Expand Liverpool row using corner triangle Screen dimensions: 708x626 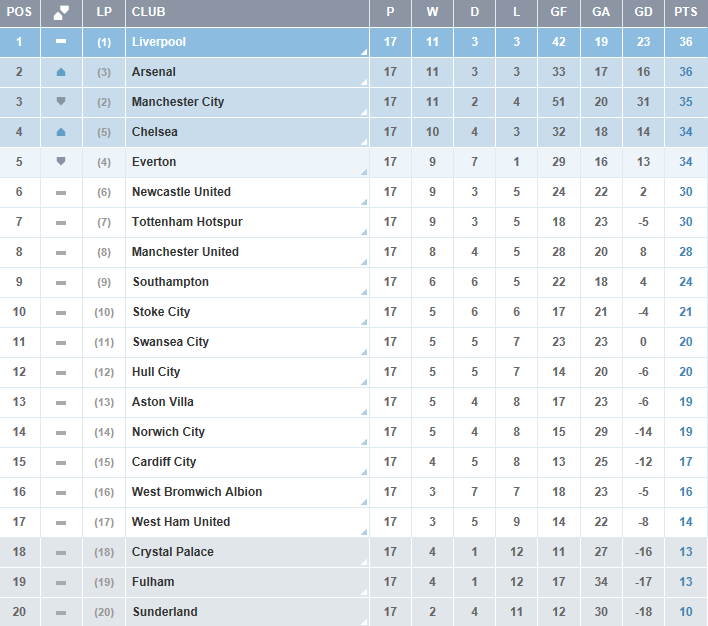(363, 51)
